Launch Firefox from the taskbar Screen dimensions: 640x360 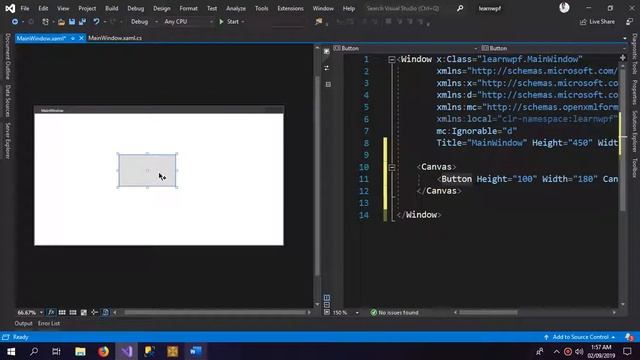(103, 351)
